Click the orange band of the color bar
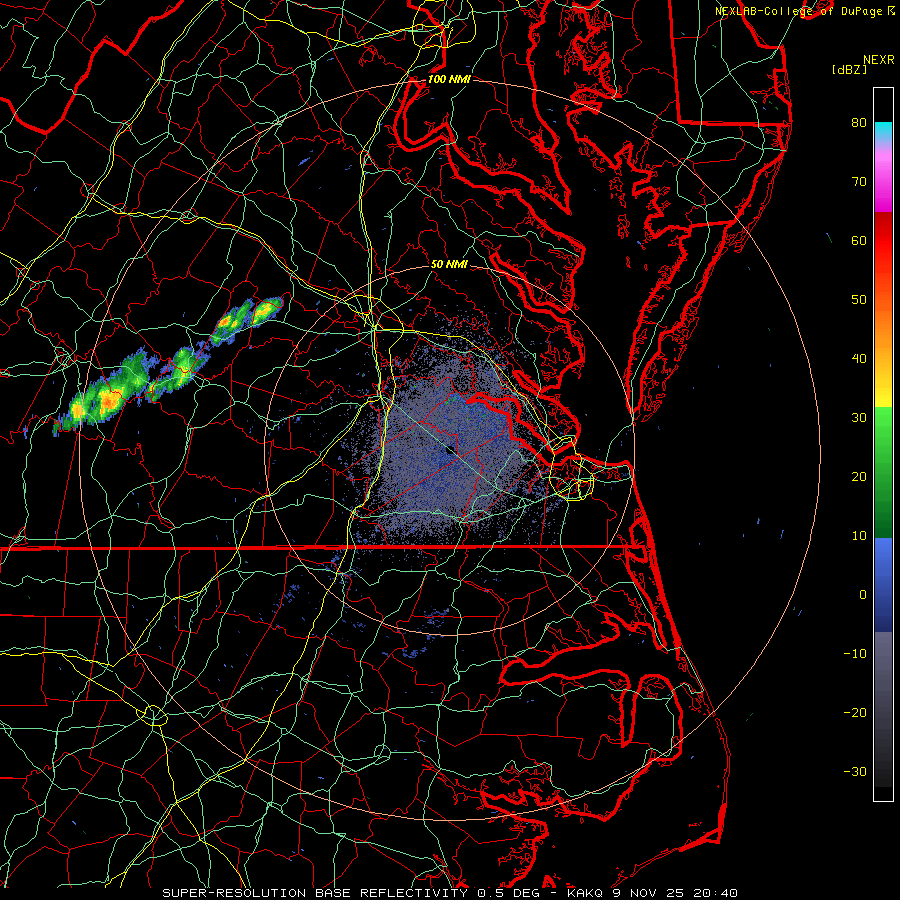Viewport: 900px width, 900px height. click(x=883, y=327)
